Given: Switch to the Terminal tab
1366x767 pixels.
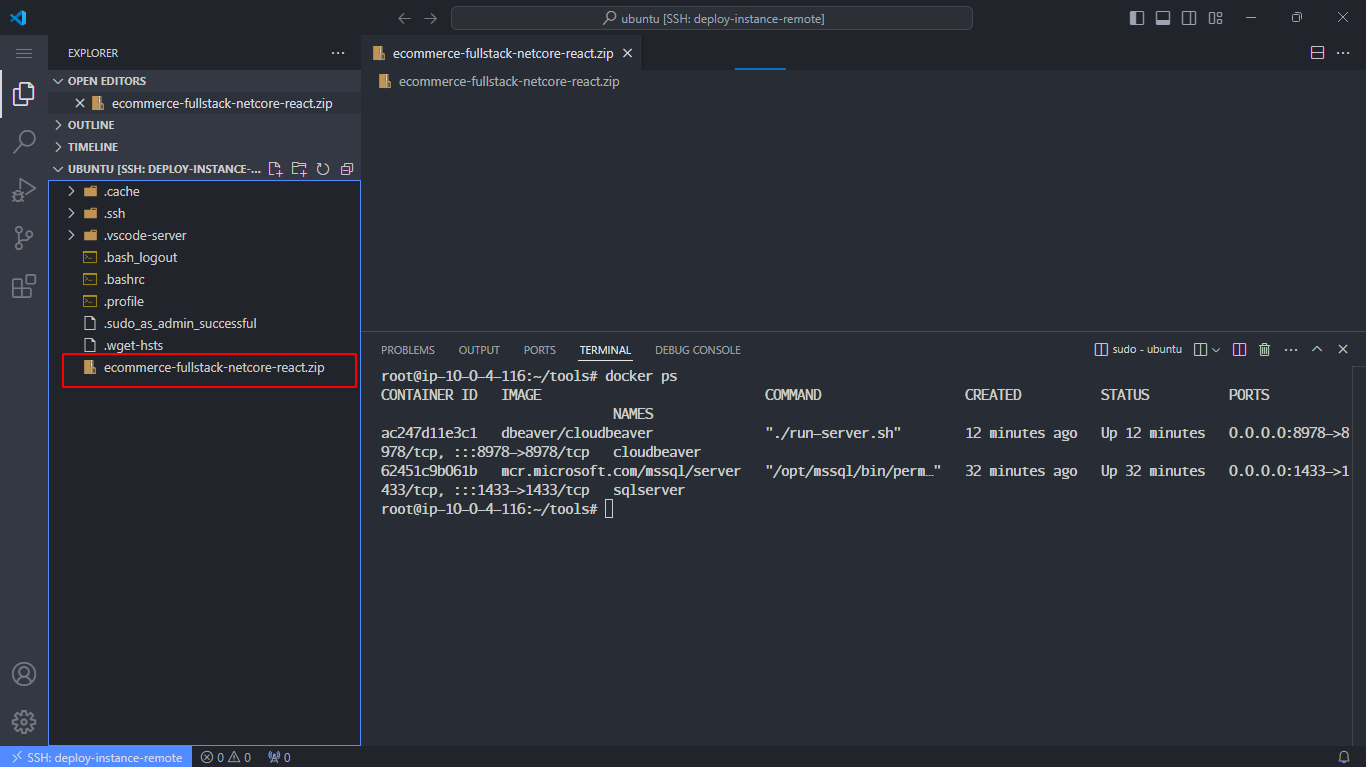Looking at the screenshot, I should 606,350.
